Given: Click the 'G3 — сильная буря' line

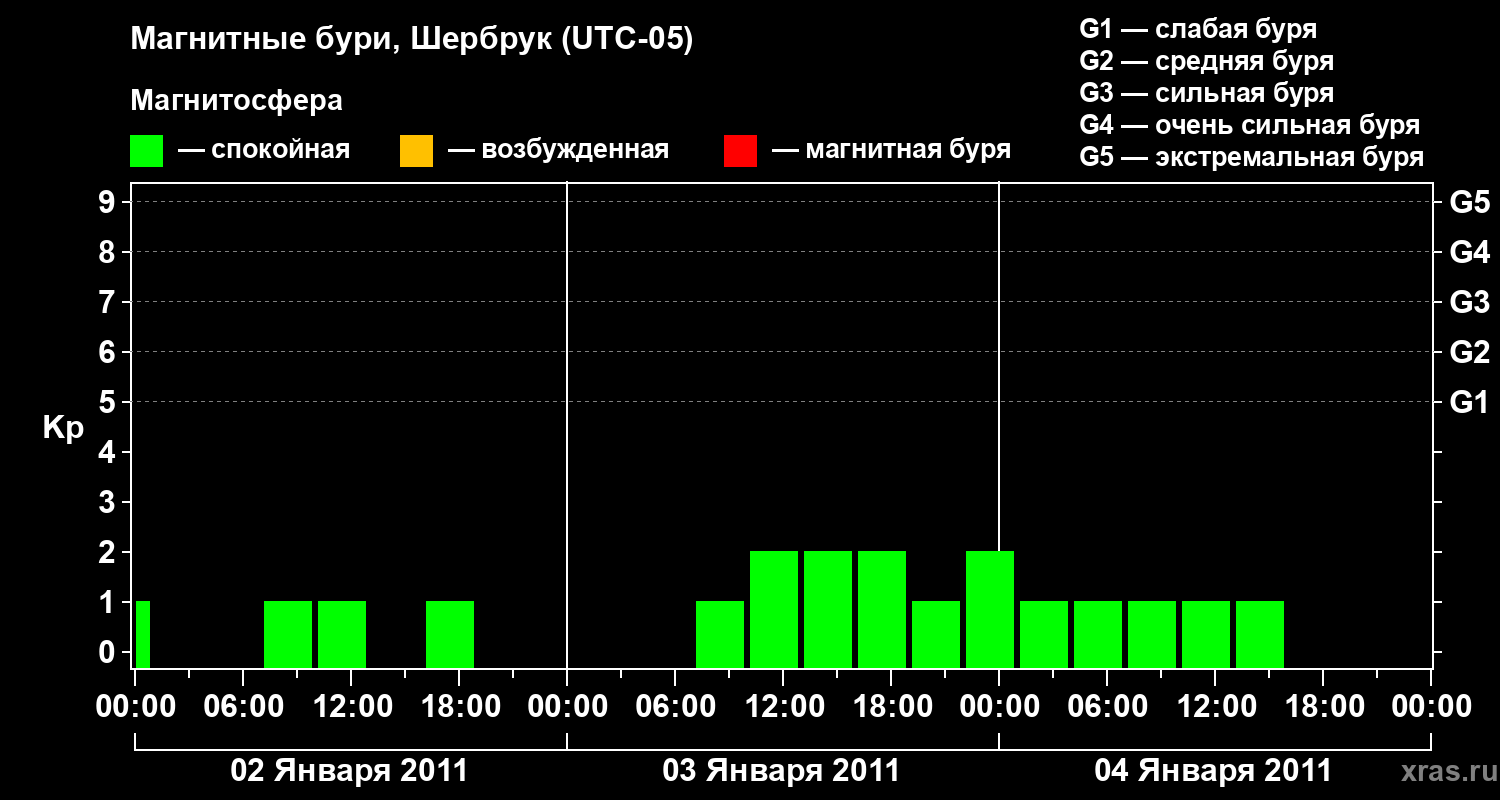Looking at the screenshot, I should click(1206, 93).
